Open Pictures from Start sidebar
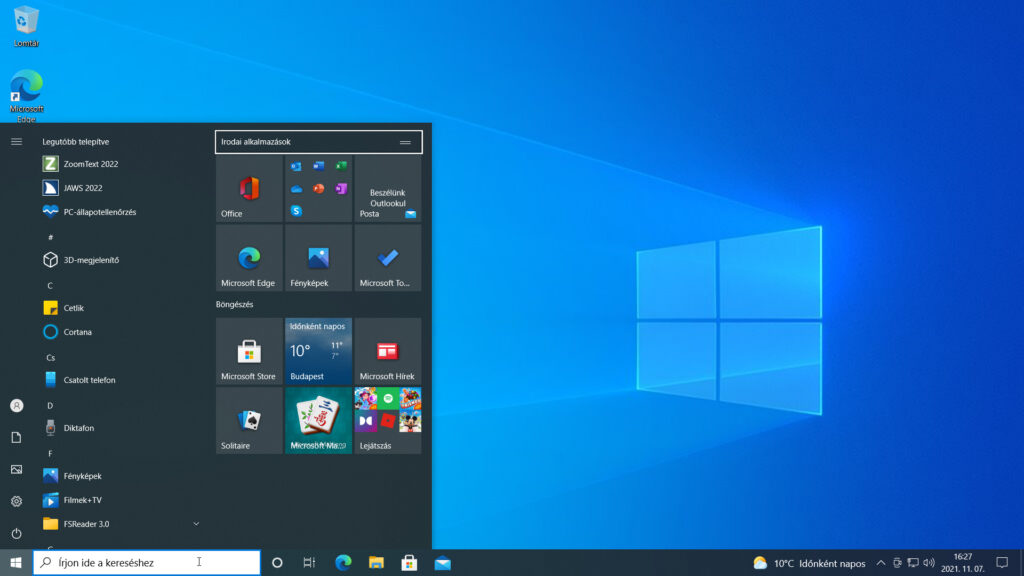The width and height of the screenshot is (1024, 576). point(16,470)
